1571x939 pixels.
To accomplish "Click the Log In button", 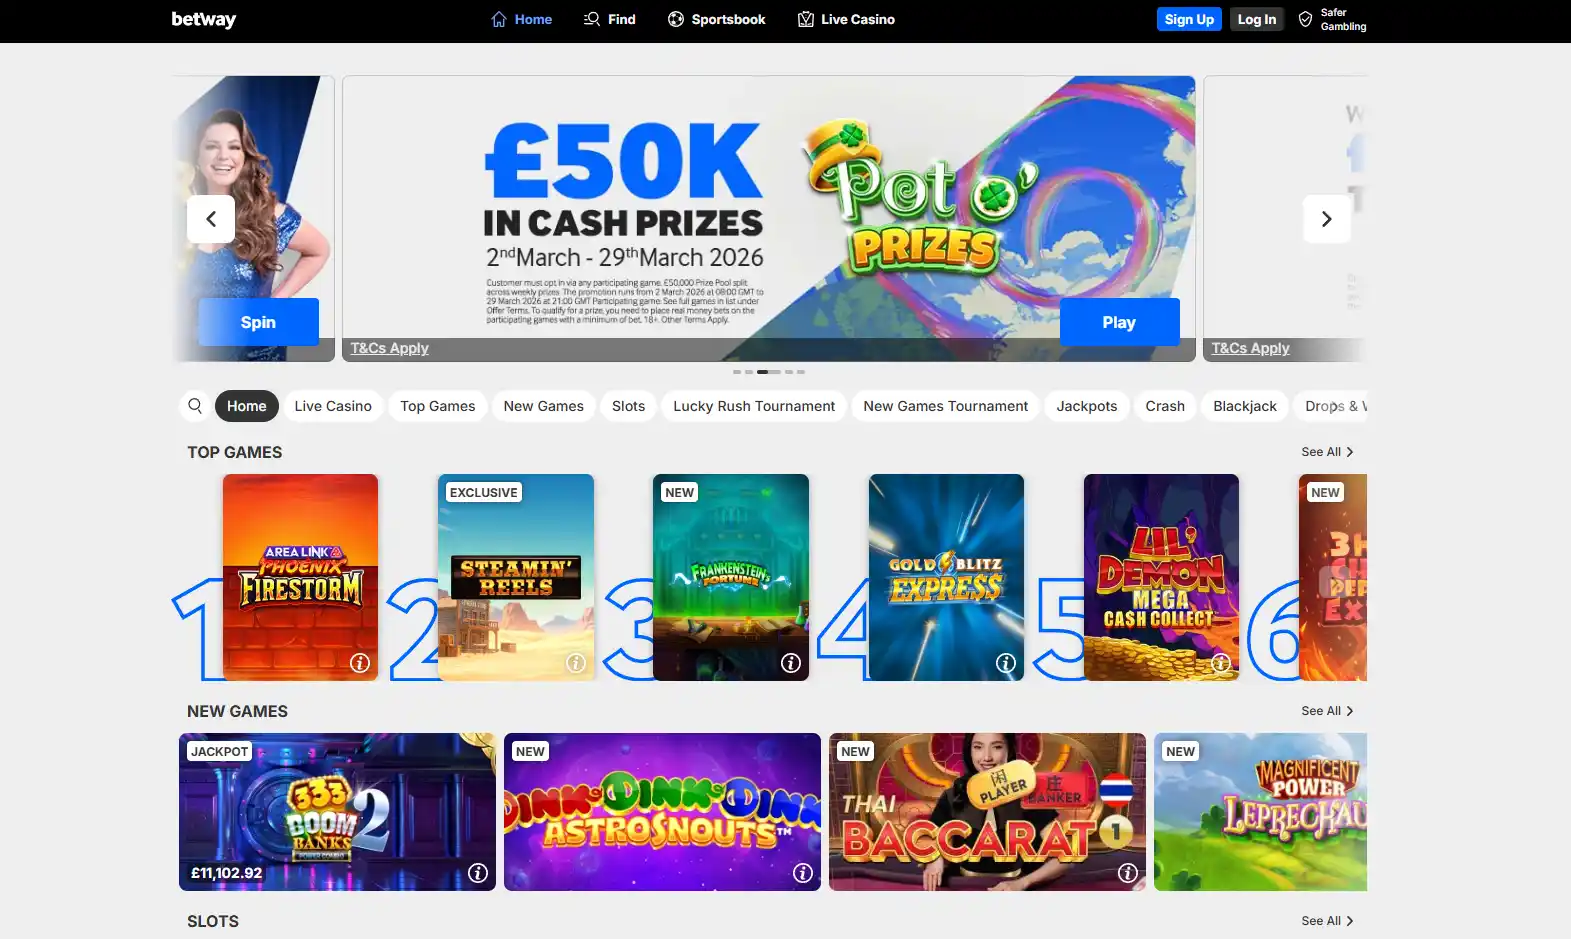I will [1257, 19].
